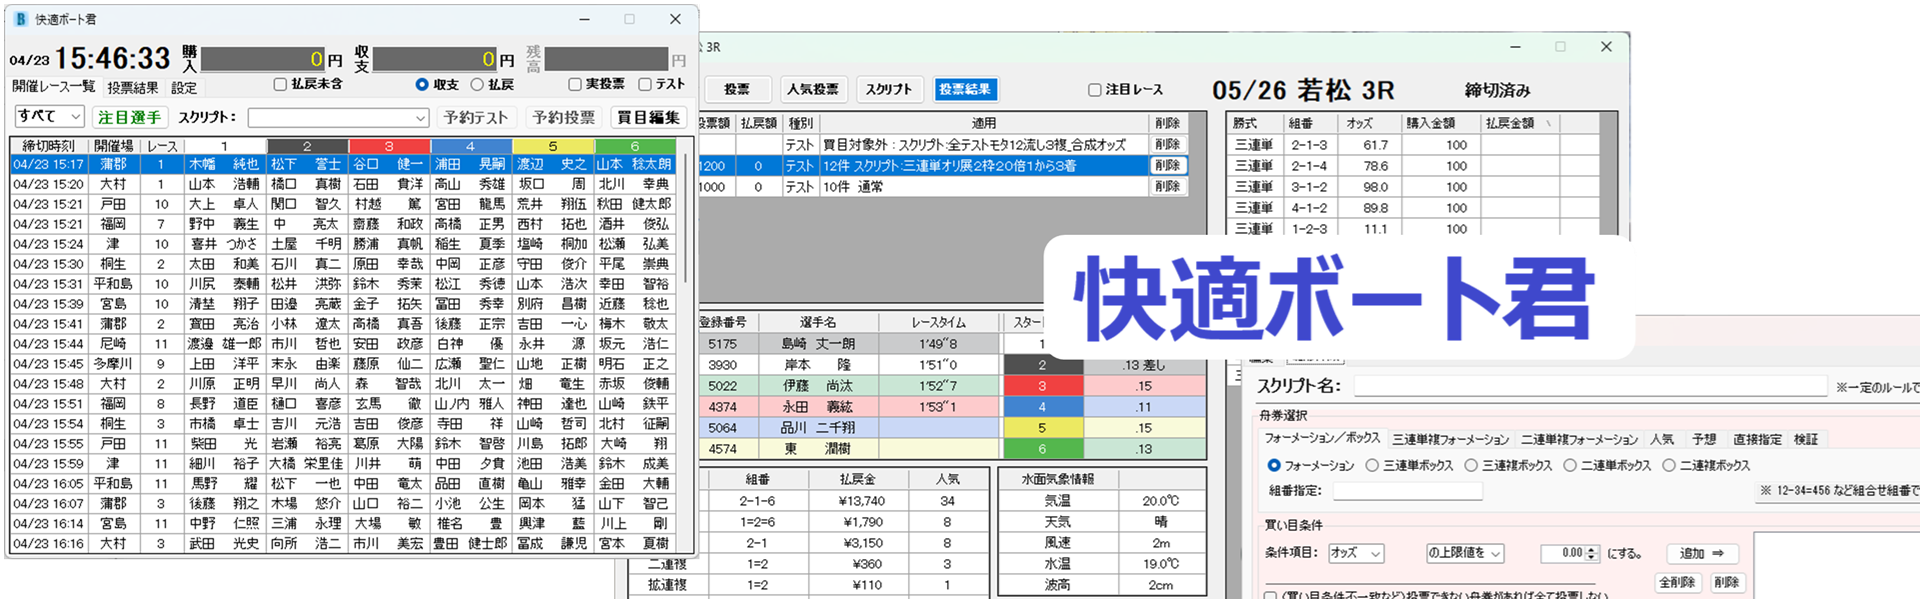Close the 若松 3R race window
Image resolution: width=1920 pixels, height=600 pixels.
[x=1606, y=47]
